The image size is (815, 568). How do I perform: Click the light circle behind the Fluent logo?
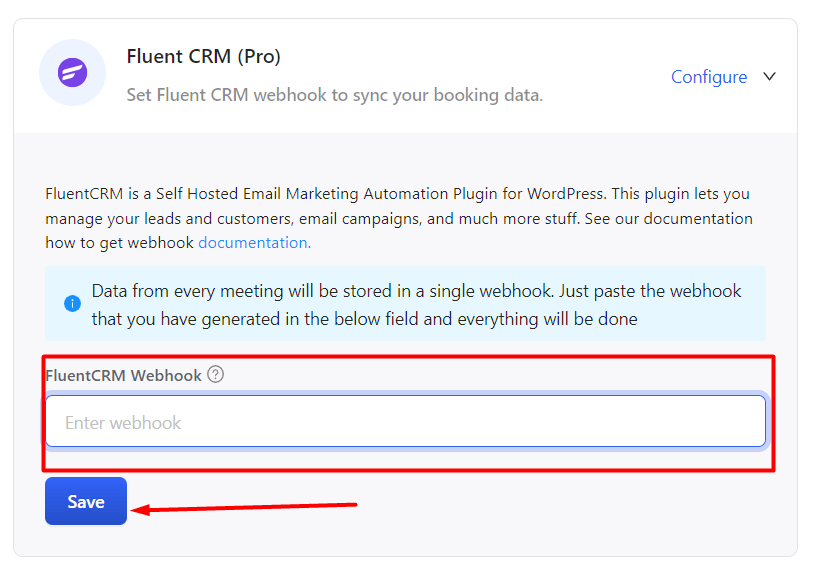(x=72, y=72)
